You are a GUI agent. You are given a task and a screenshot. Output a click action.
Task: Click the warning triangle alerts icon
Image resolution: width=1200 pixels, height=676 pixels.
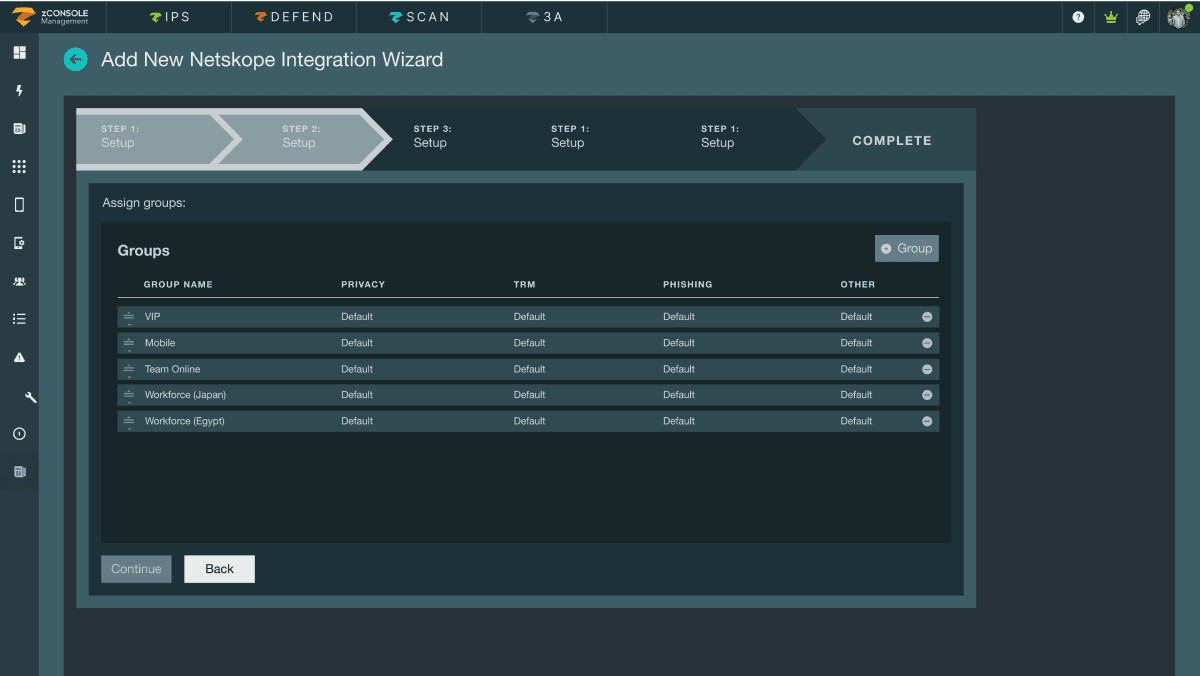tap(18, 357)
